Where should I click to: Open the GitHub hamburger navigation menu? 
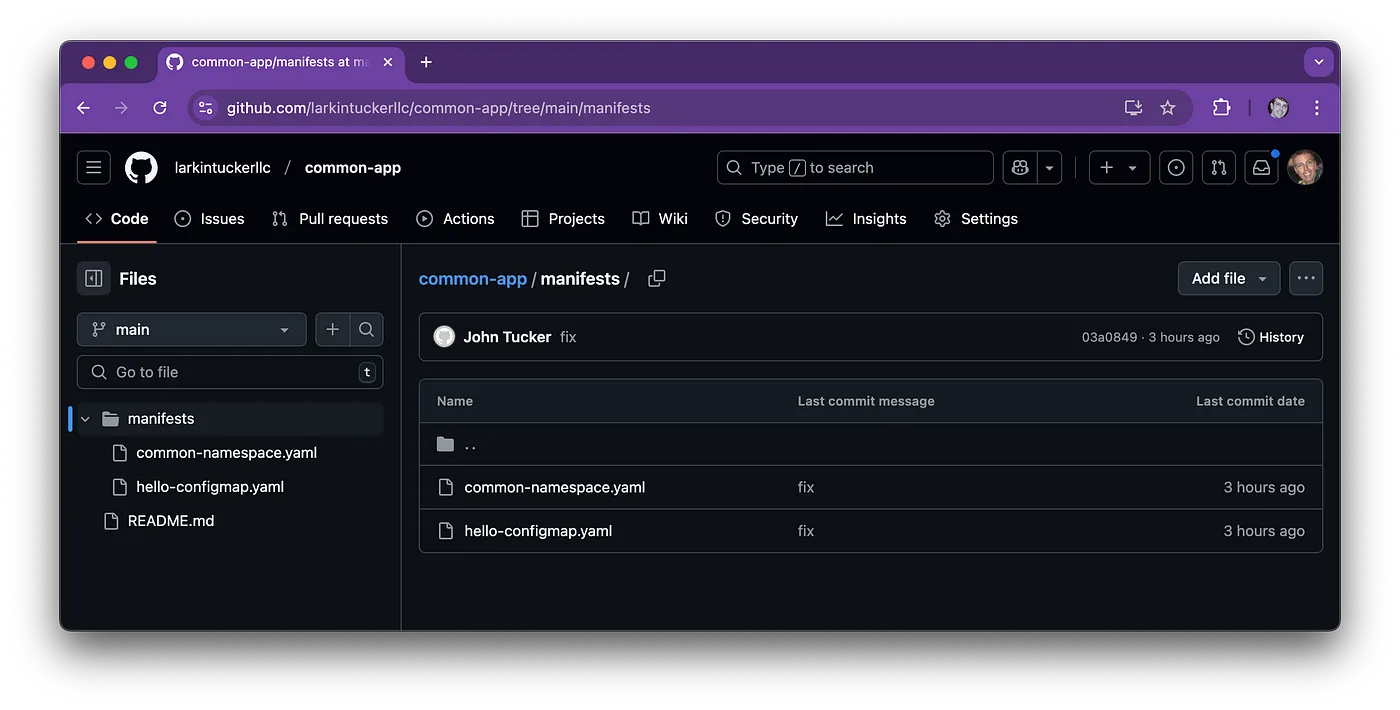point(94,168)
